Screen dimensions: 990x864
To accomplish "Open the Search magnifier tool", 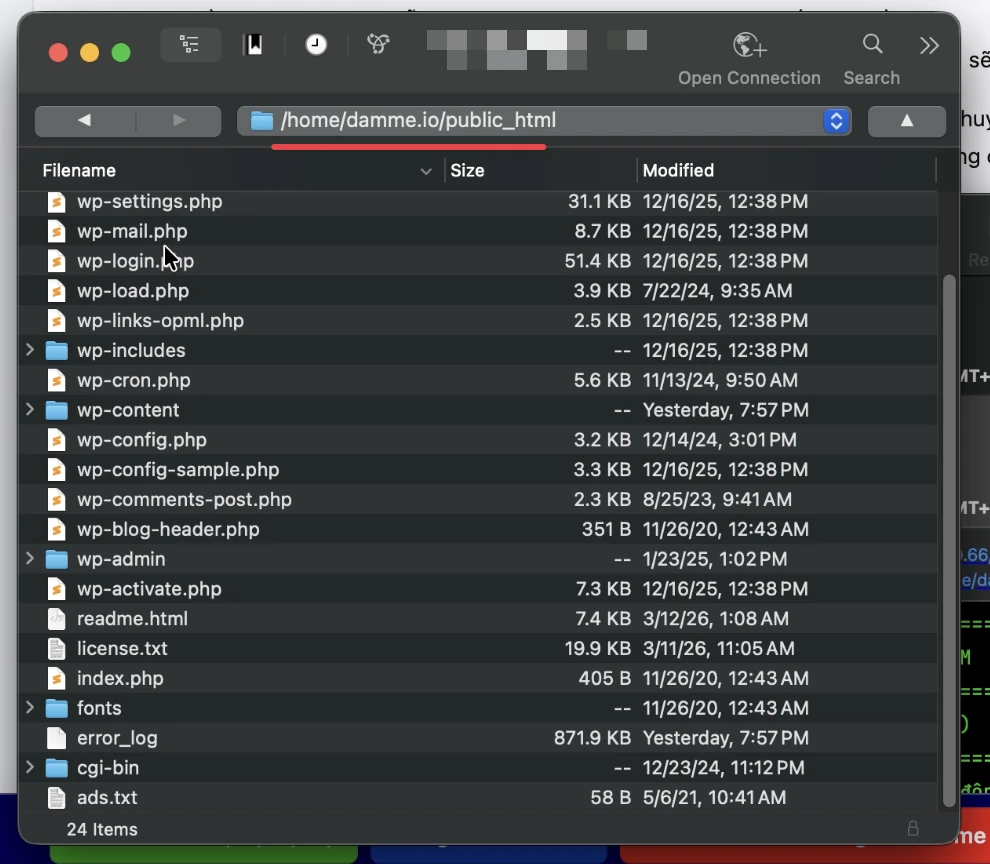I will (x=873, y=44).
